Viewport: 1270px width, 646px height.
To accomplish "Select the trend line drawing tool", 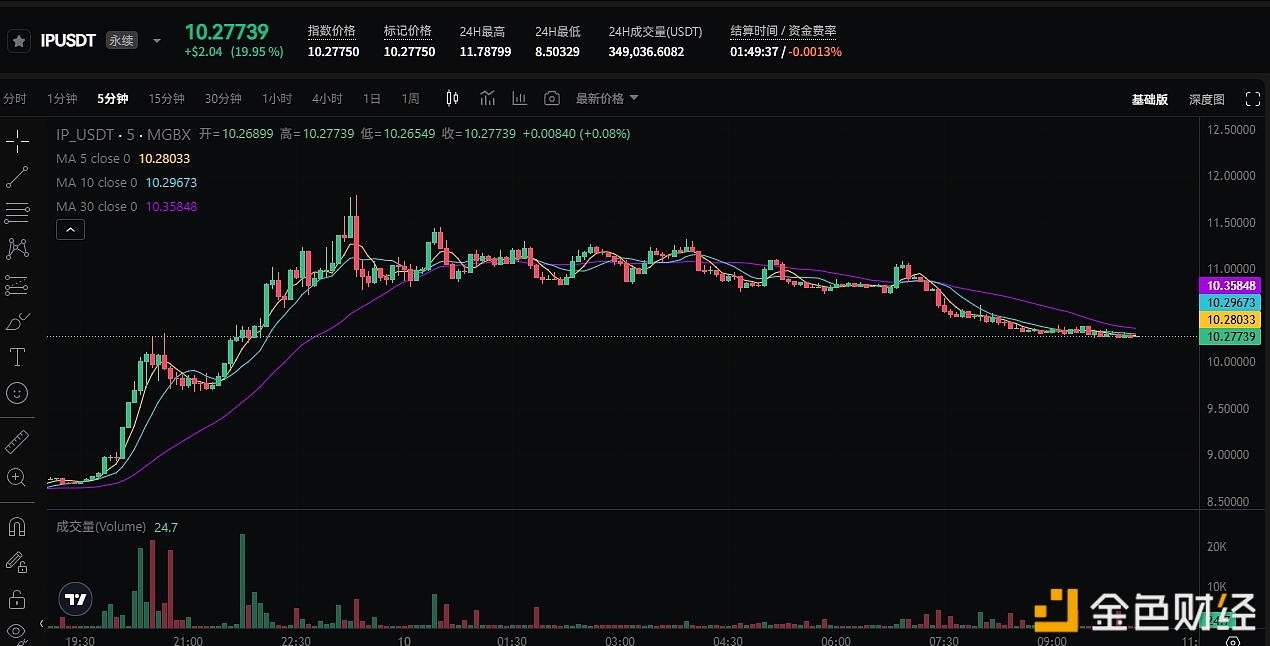I will pyautogui.click(x=17, y=178).
